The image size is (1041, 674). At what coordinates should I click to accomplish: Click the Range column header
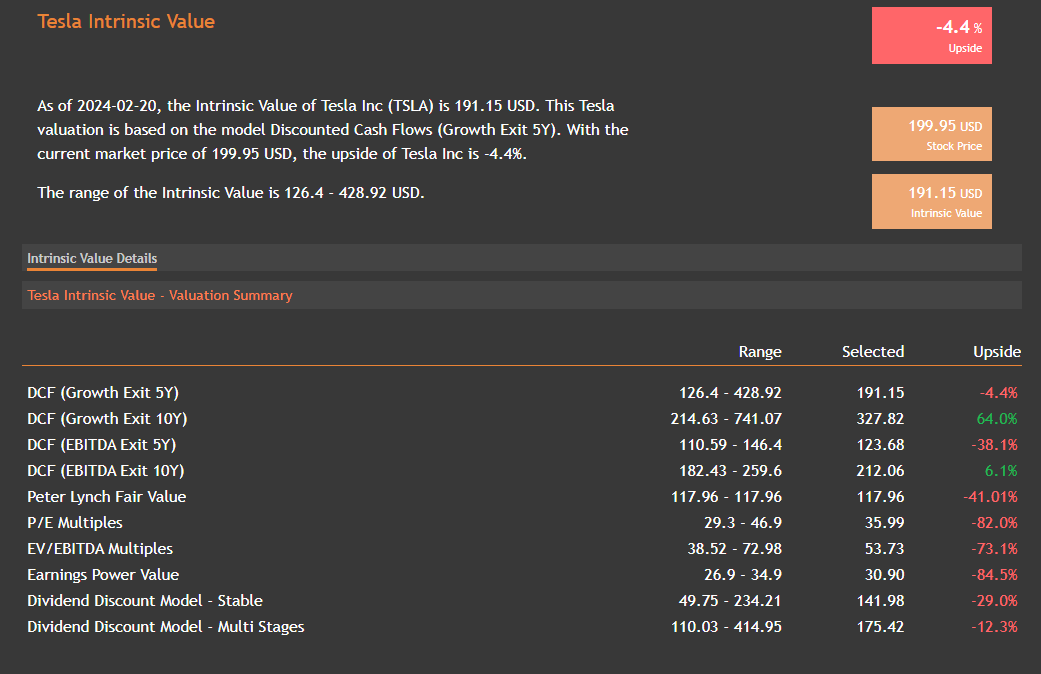(x=760, y=351)
